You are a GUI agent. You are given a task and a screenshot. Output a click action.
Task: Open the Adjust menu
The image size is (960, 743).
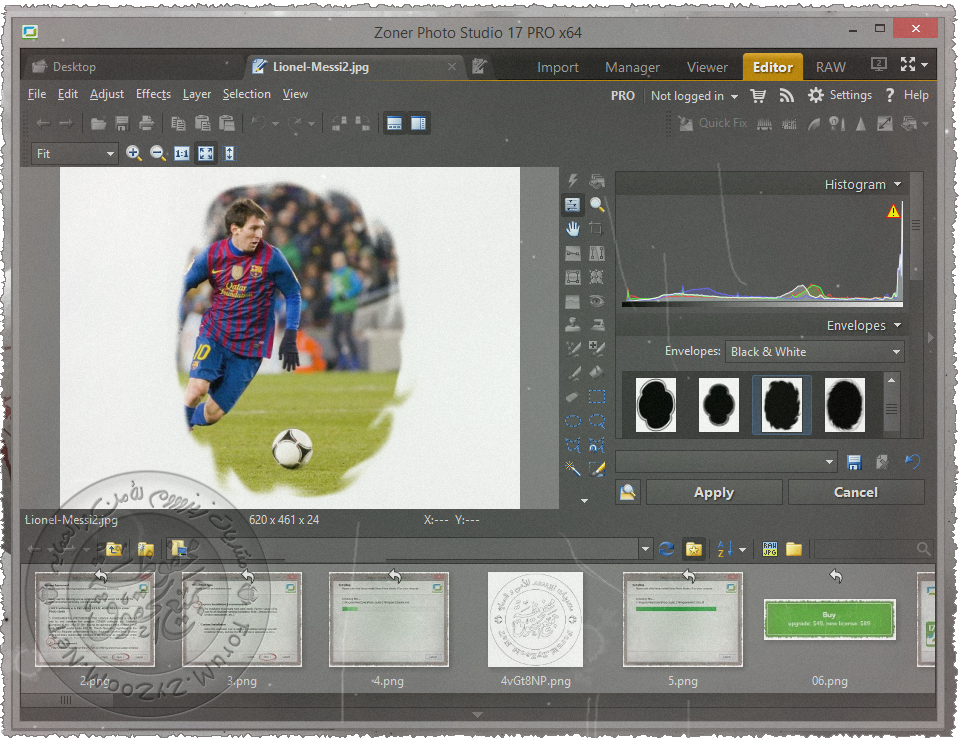[107, 94]
